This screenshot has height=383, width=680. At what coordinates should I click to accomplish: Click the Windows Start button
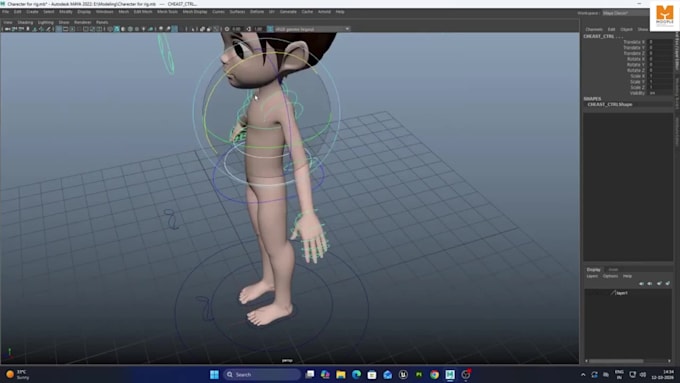214,374
